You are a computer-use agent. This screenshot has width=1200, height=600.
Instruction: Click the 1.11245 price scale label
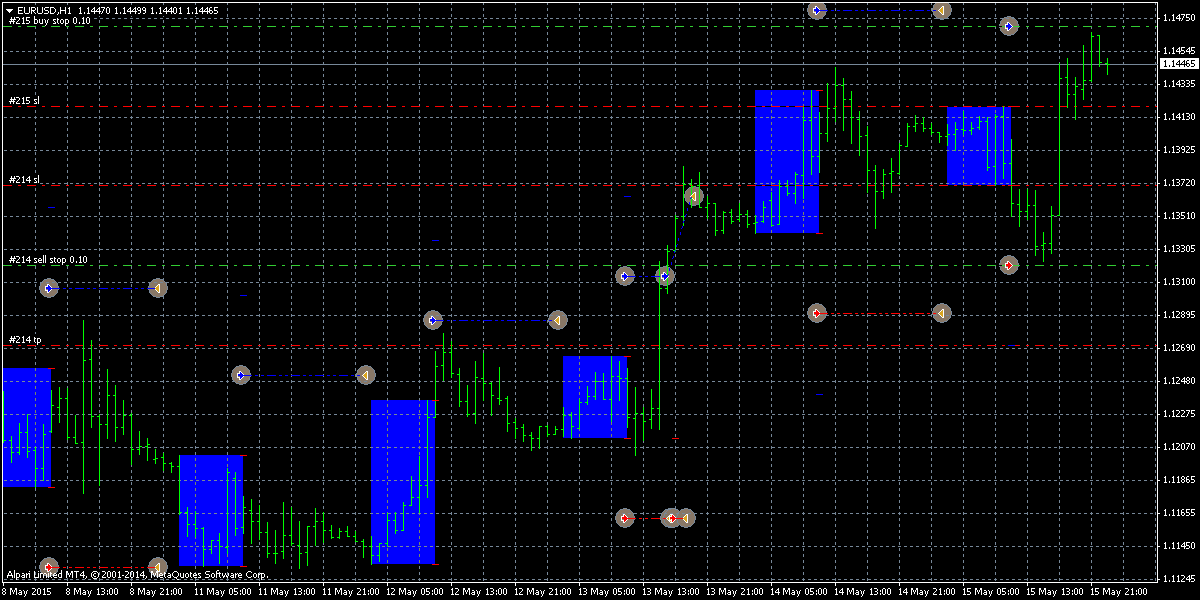click(1179, 578)
